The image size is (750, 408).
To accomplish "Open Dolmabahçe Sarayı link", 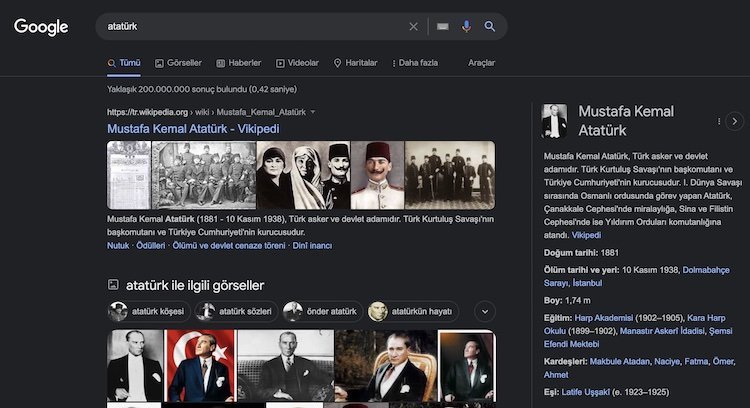I will [x=706, y=270].
